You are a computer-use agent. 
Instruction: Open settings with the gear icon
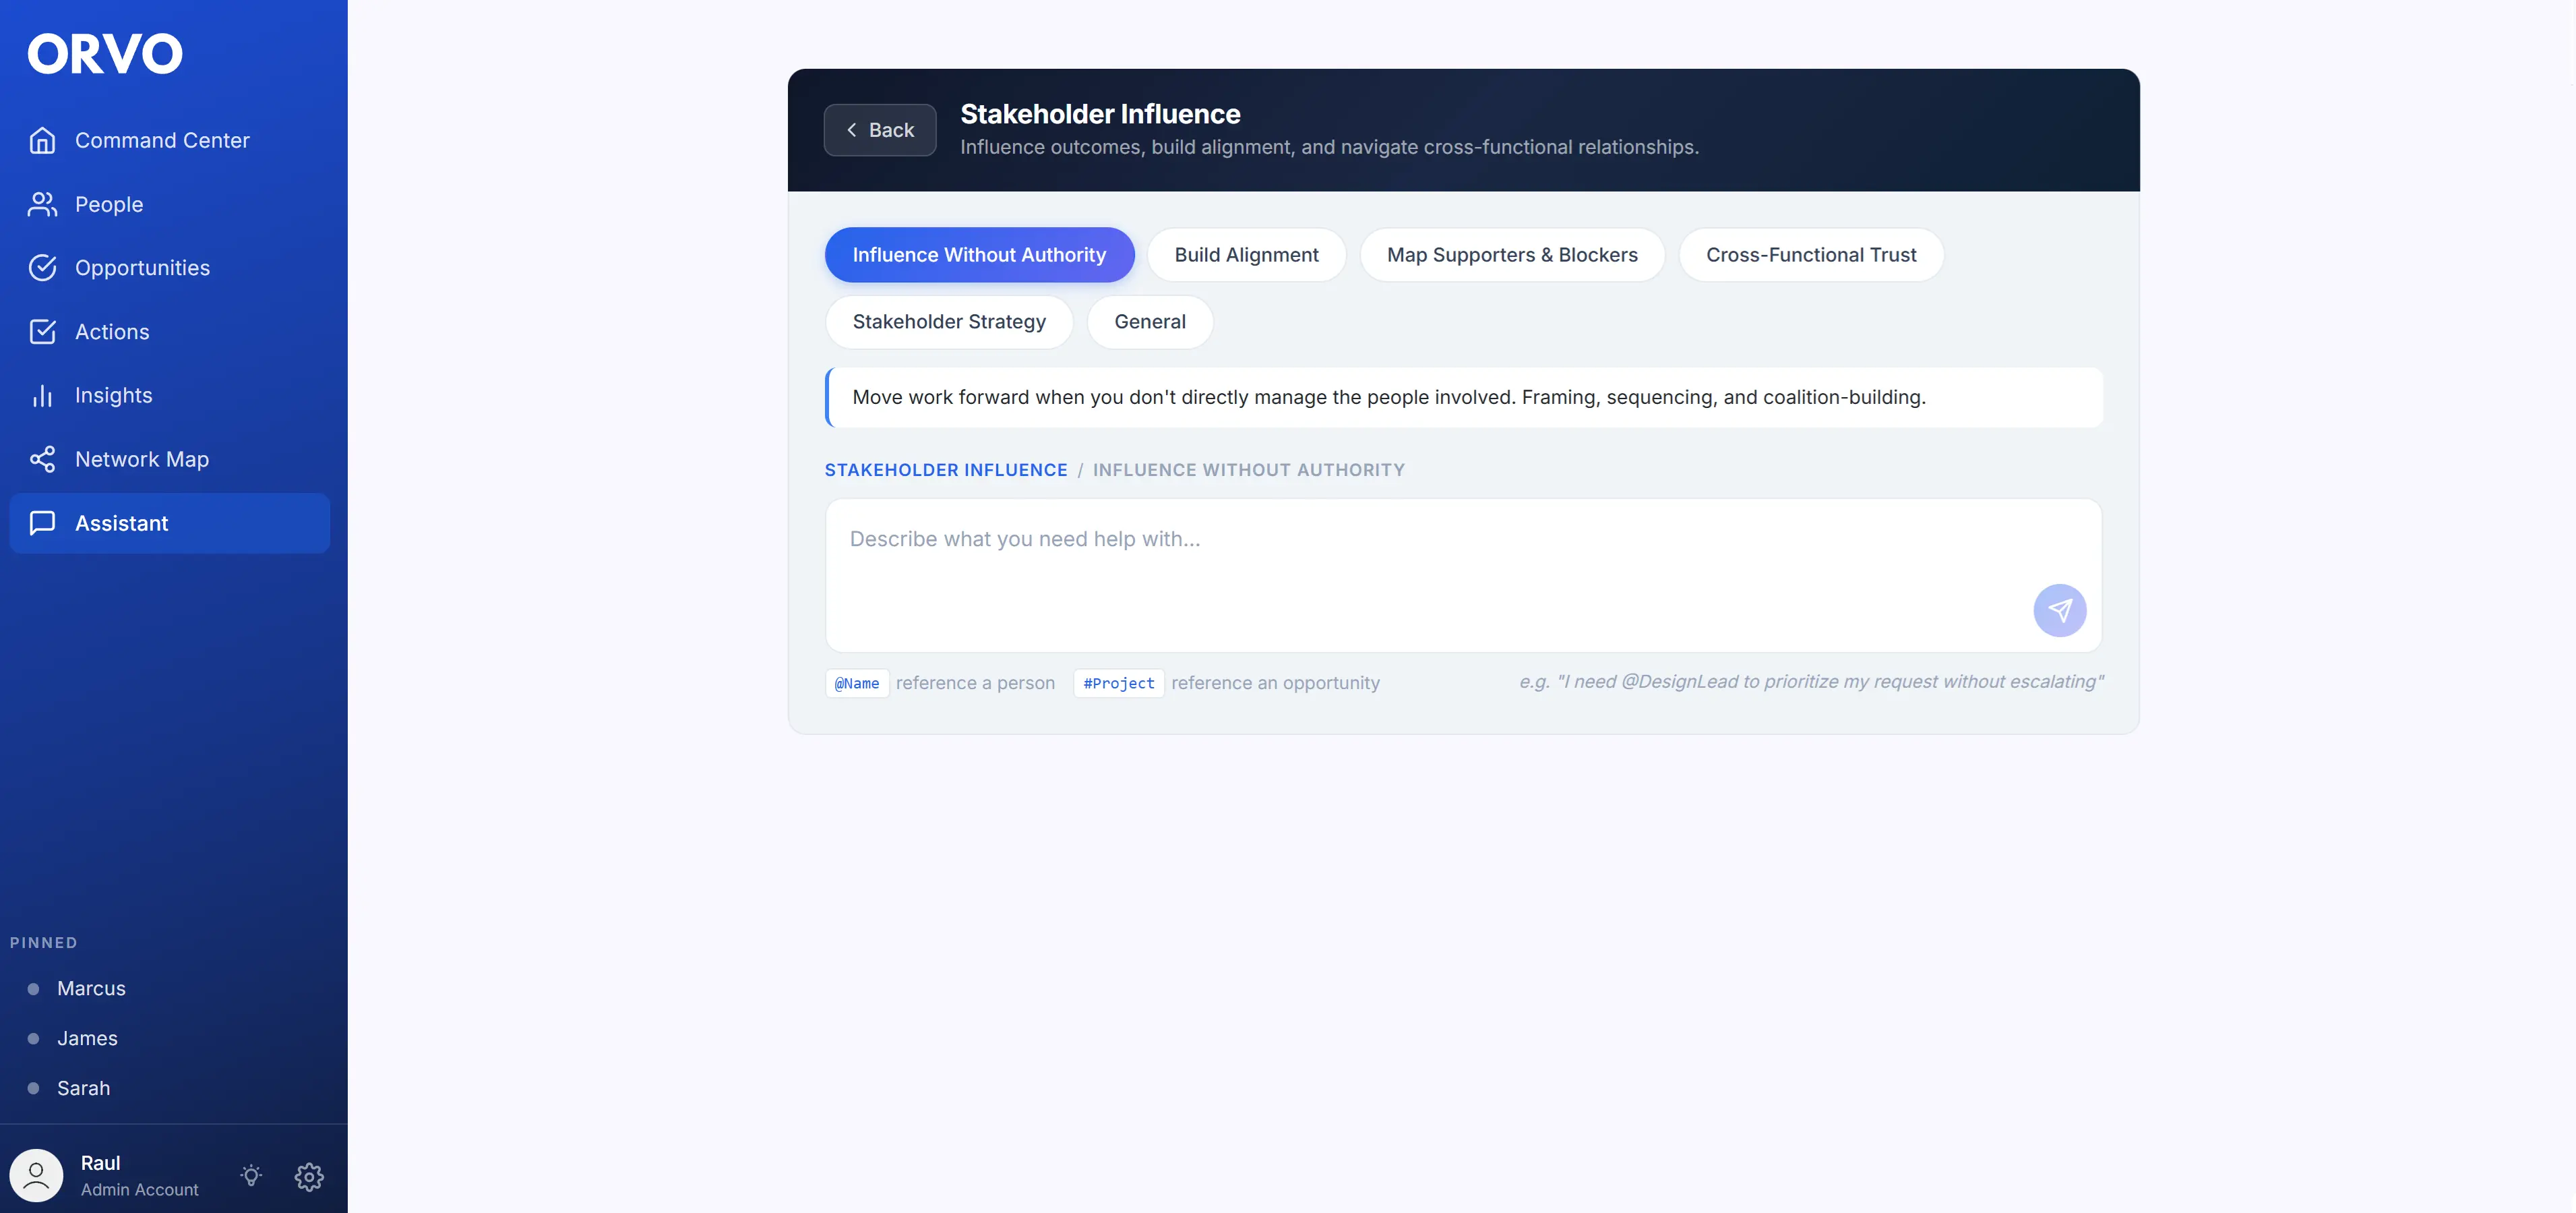point(309,1177)
